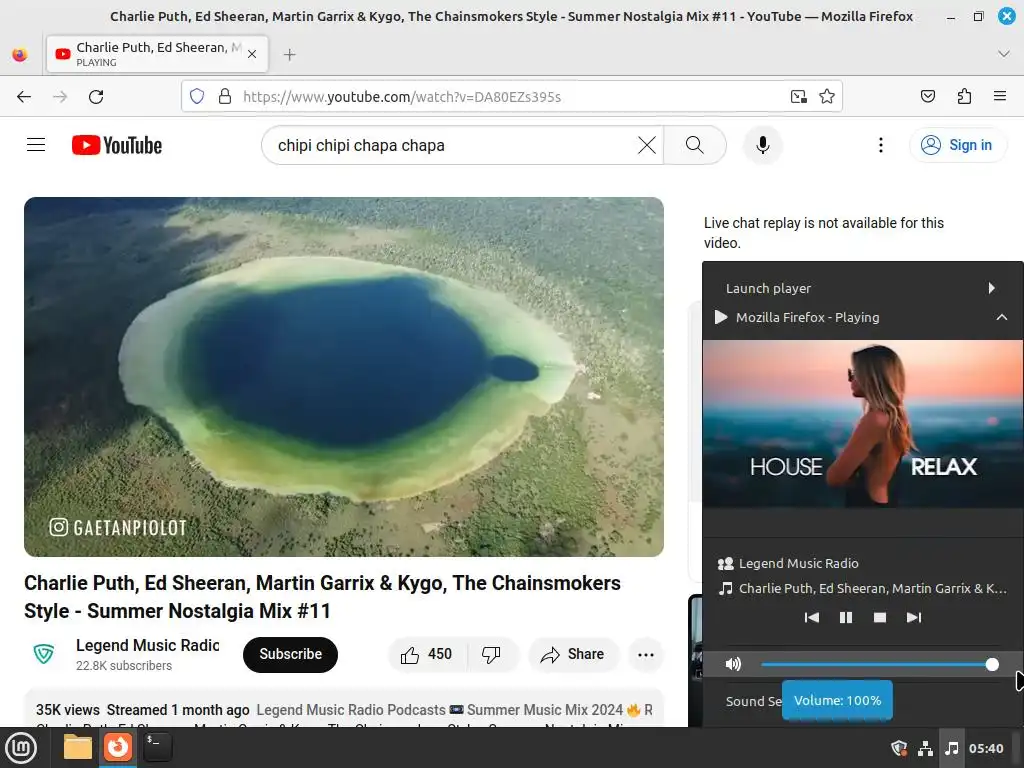Mute using the speaker icon in applet
1024x768 pixels.
tap(733, 664)
